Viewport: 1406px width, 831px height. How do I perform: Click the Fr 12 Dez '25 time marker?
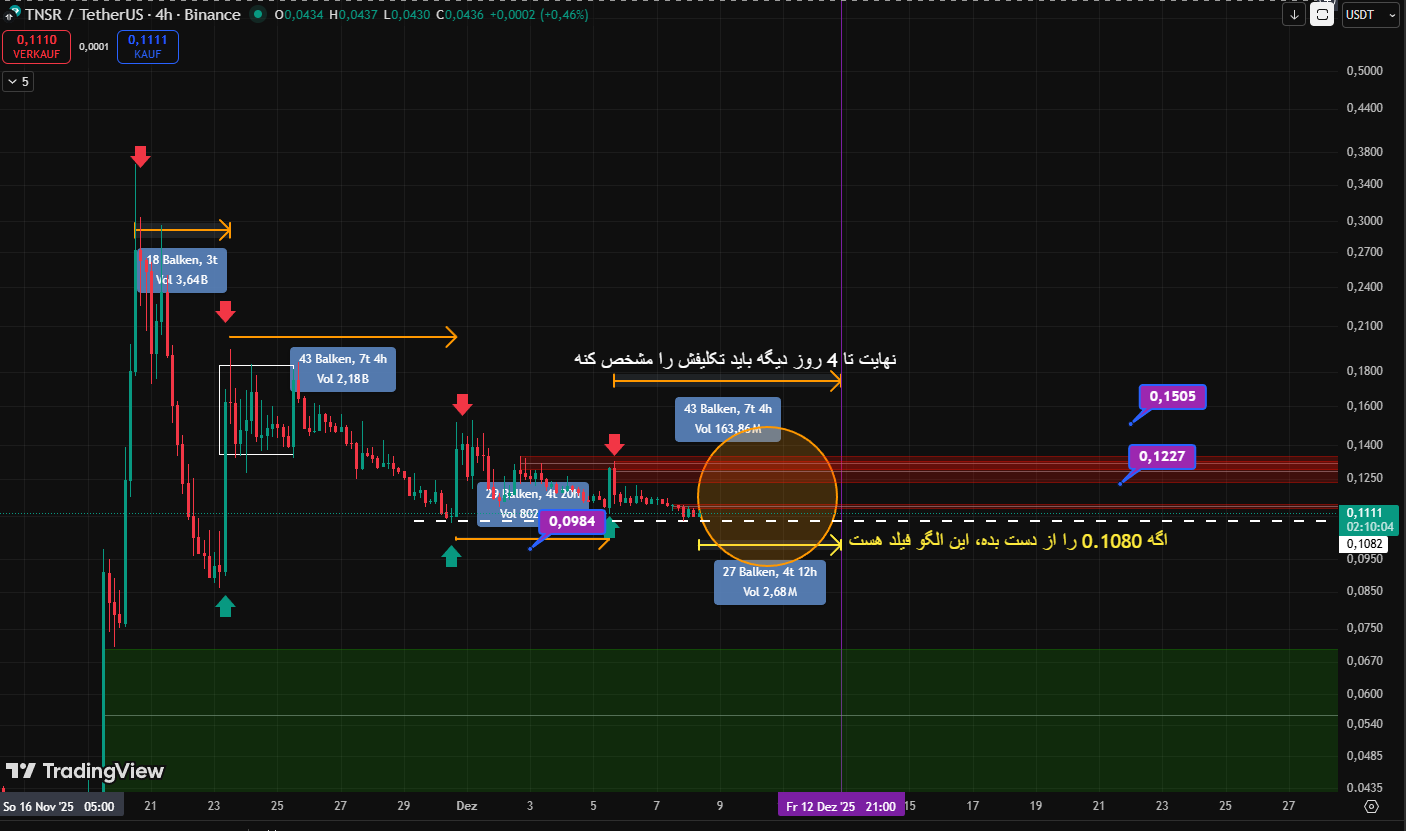tap(841, 806)
